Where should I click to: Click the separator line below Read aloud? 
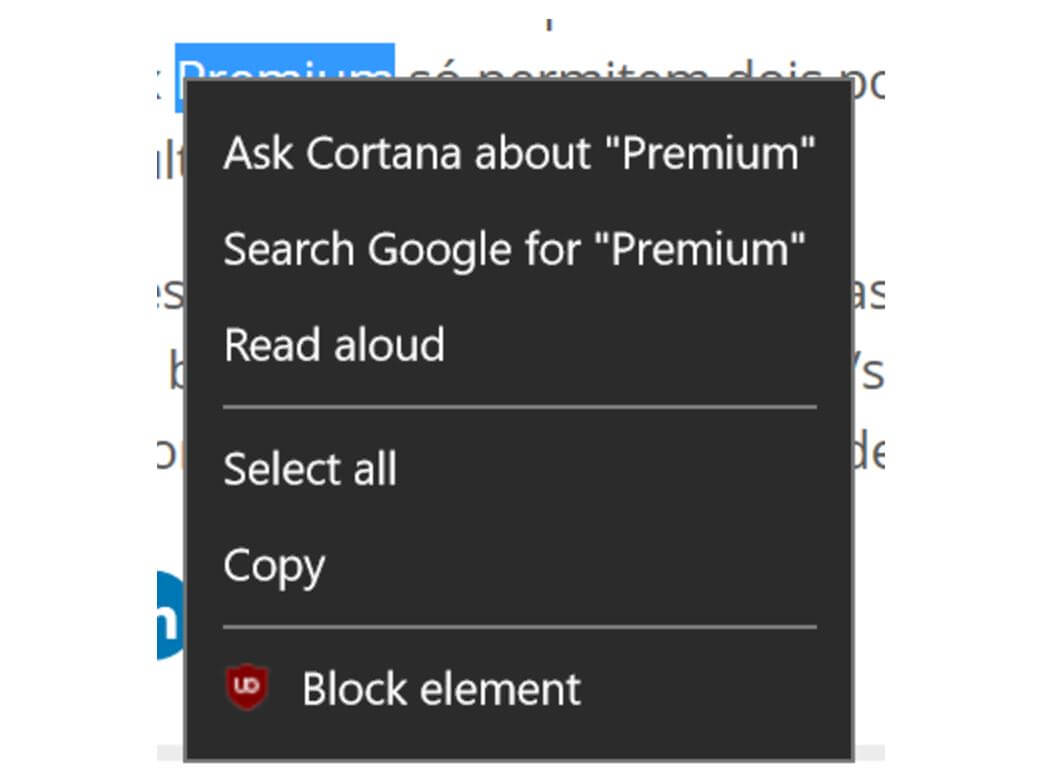coord(519,407)
